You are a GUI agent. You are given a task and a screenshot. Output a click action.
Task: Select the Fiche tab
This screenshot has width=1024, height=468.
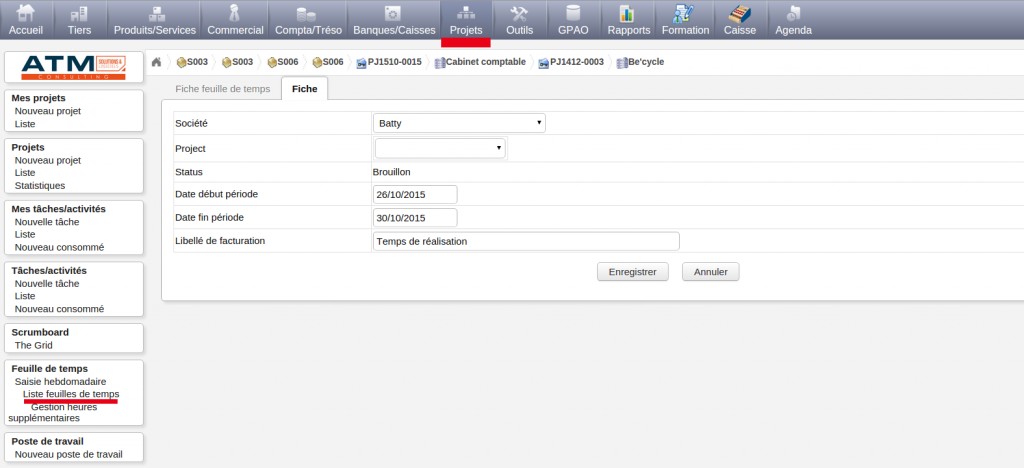tap(304, 89)
